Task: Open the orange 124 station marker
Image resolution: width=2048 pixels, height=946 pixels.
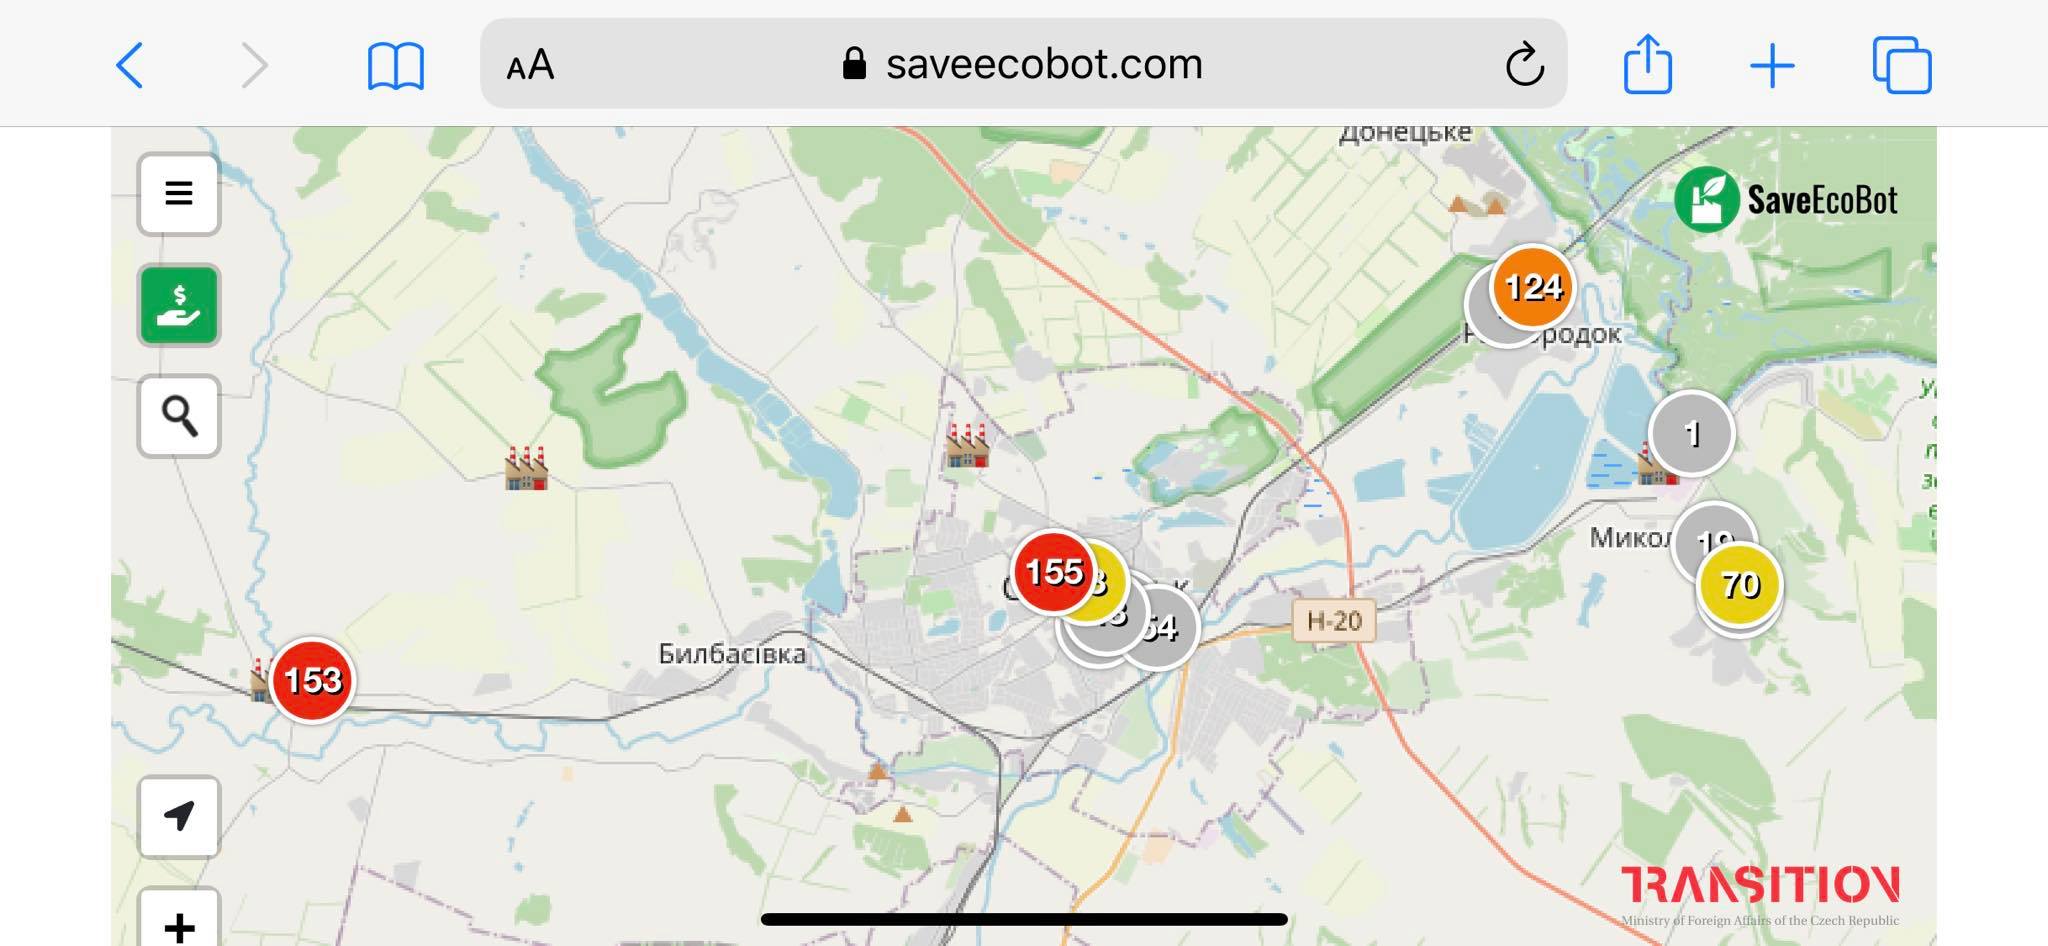Action: point(1532,287)
